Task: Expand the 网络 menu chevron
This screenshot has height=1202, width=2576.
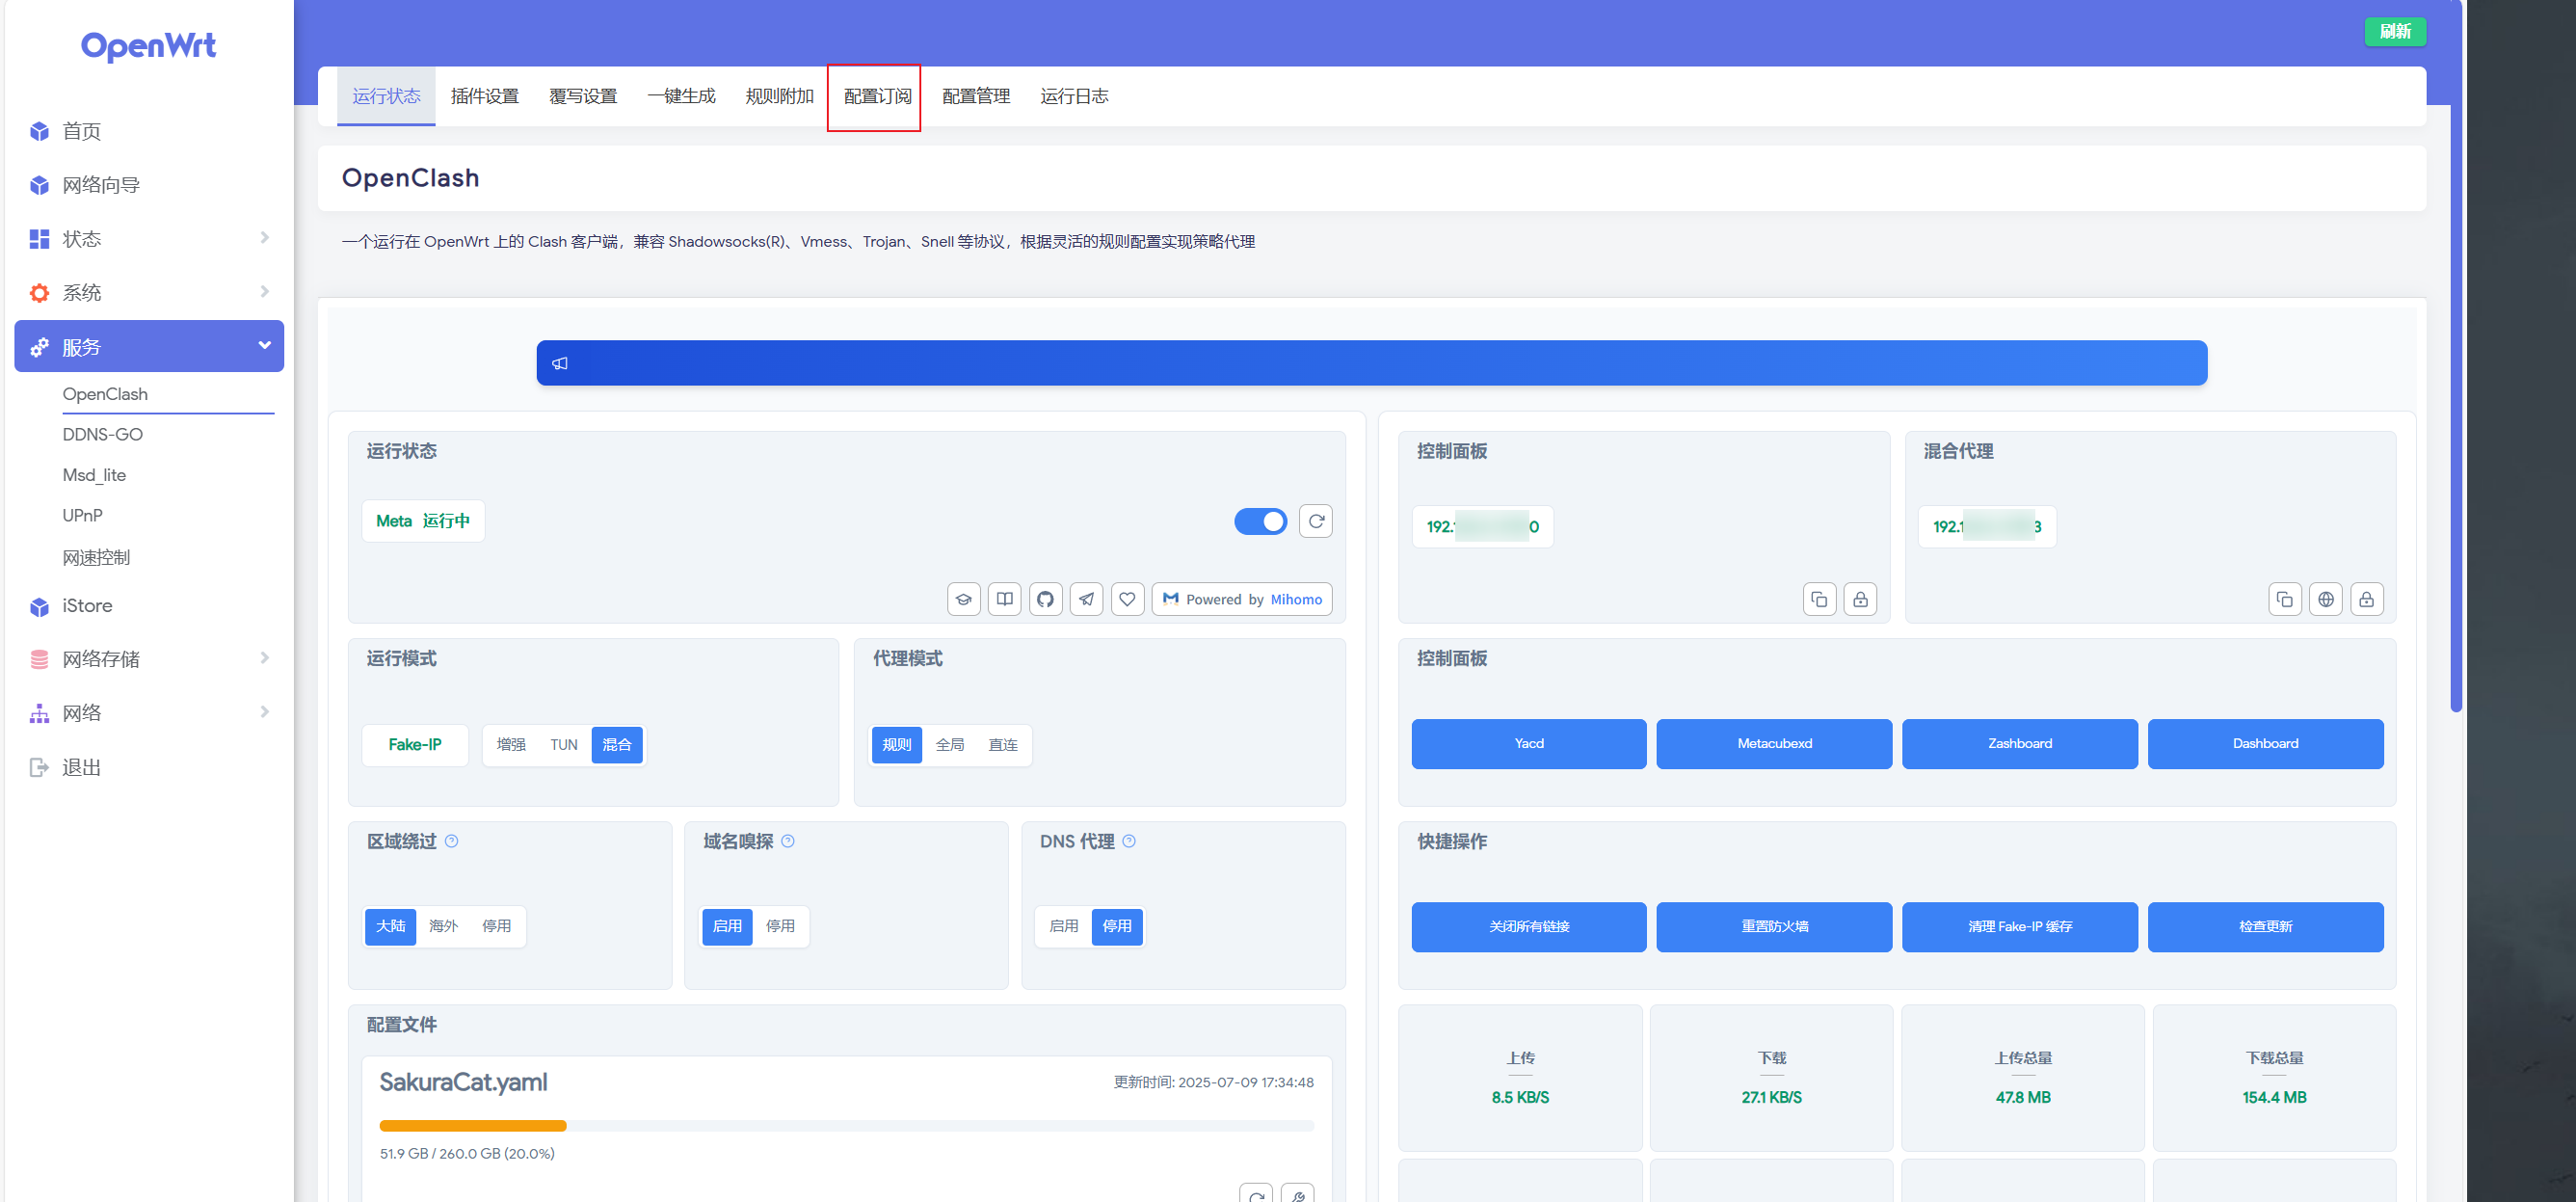Action: 265,712
